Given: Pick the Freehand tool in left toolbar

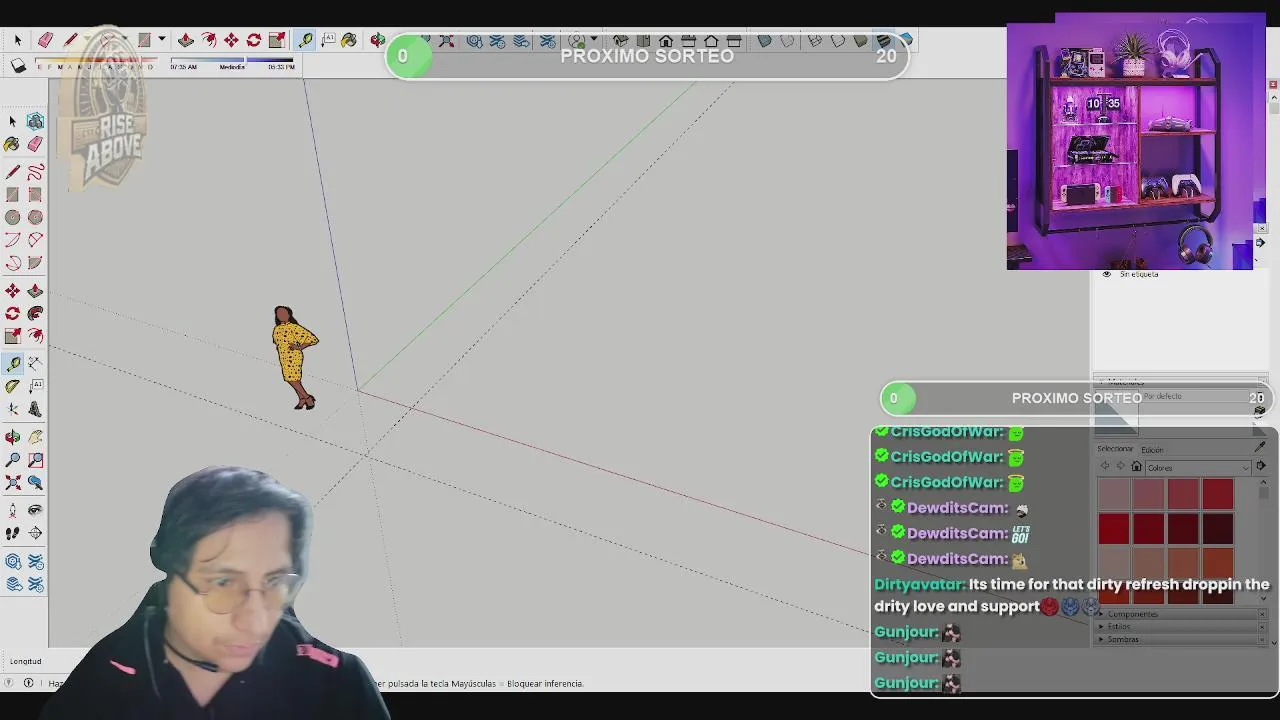Looking at the screenshot, I should tap(35, 172).
